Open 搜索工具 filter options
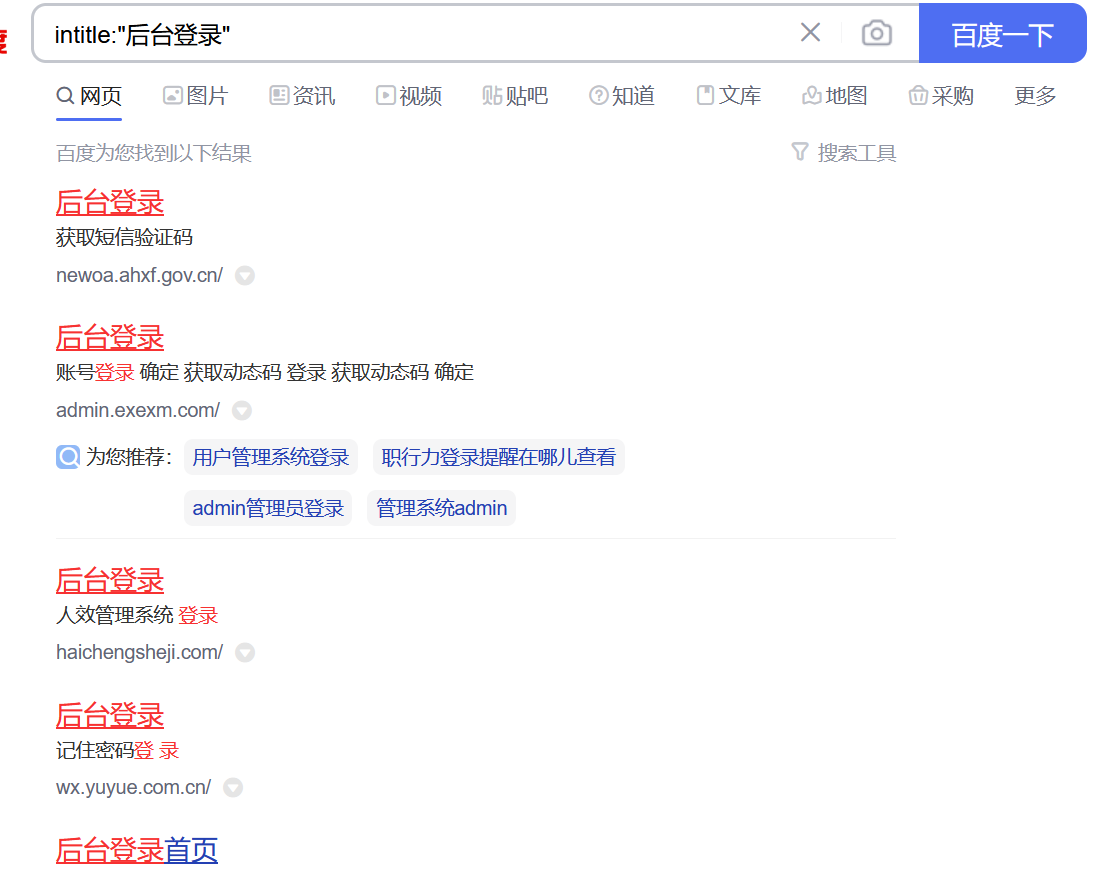This screenshot has height=875, width=1113. click(844, 153)
